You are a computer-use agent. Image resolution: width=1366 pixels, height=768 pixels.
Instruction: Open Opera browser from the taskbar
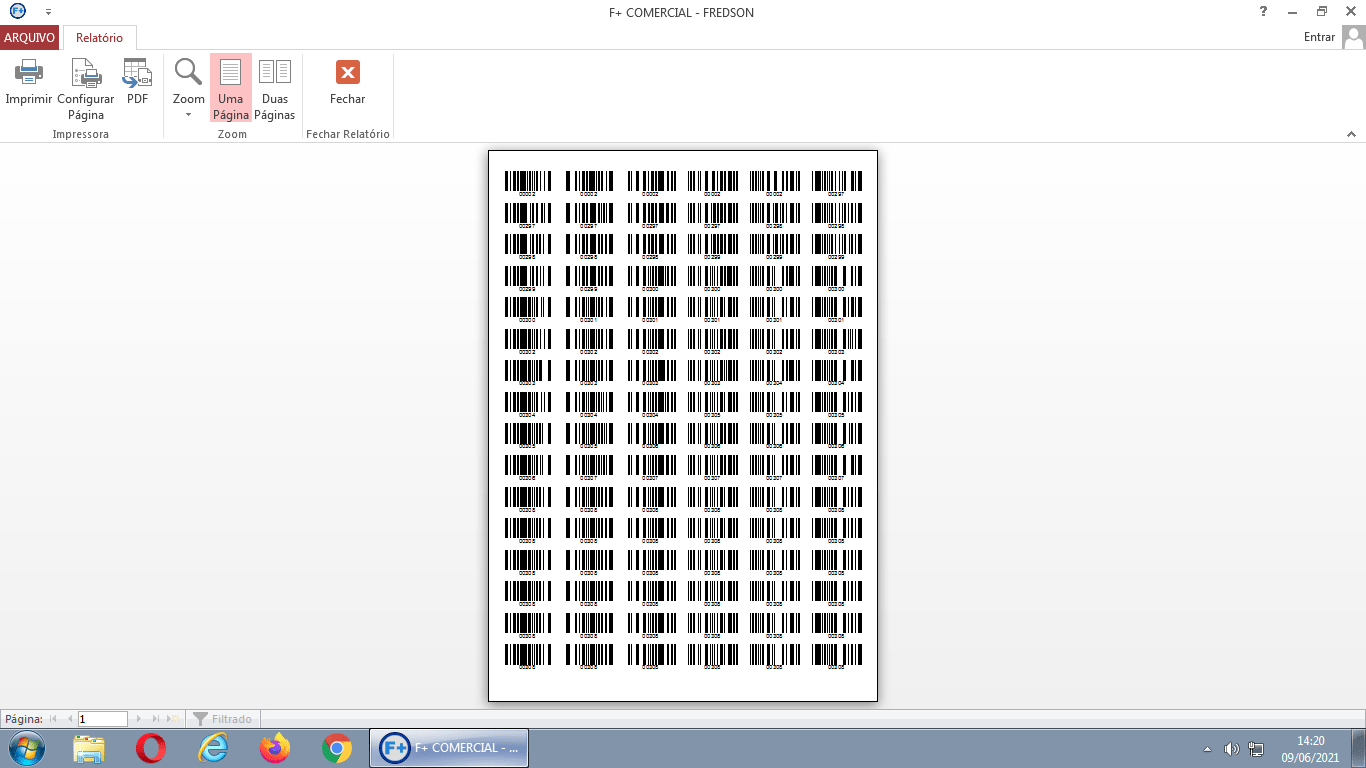coord(151,748)
